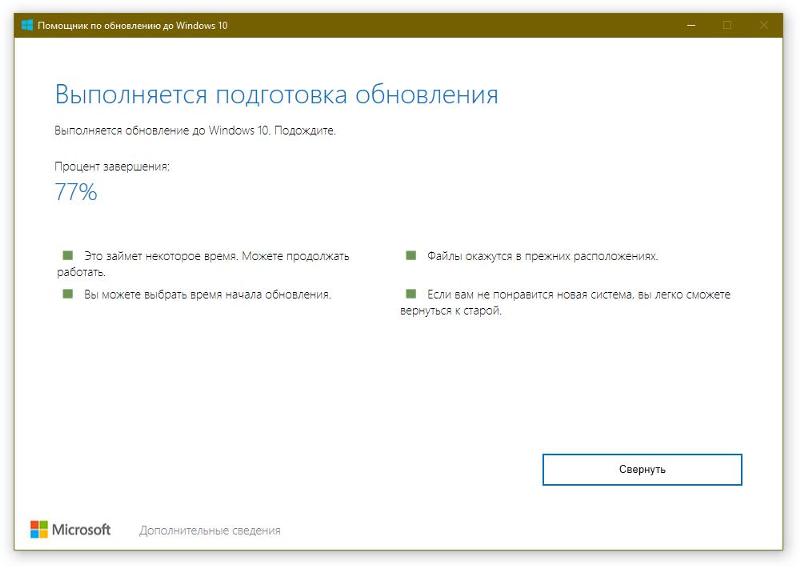This screenshot has width=800, height=568.
Task: Click the title Помощник по обновлению до Windows 10
Action: click(133, 26)
